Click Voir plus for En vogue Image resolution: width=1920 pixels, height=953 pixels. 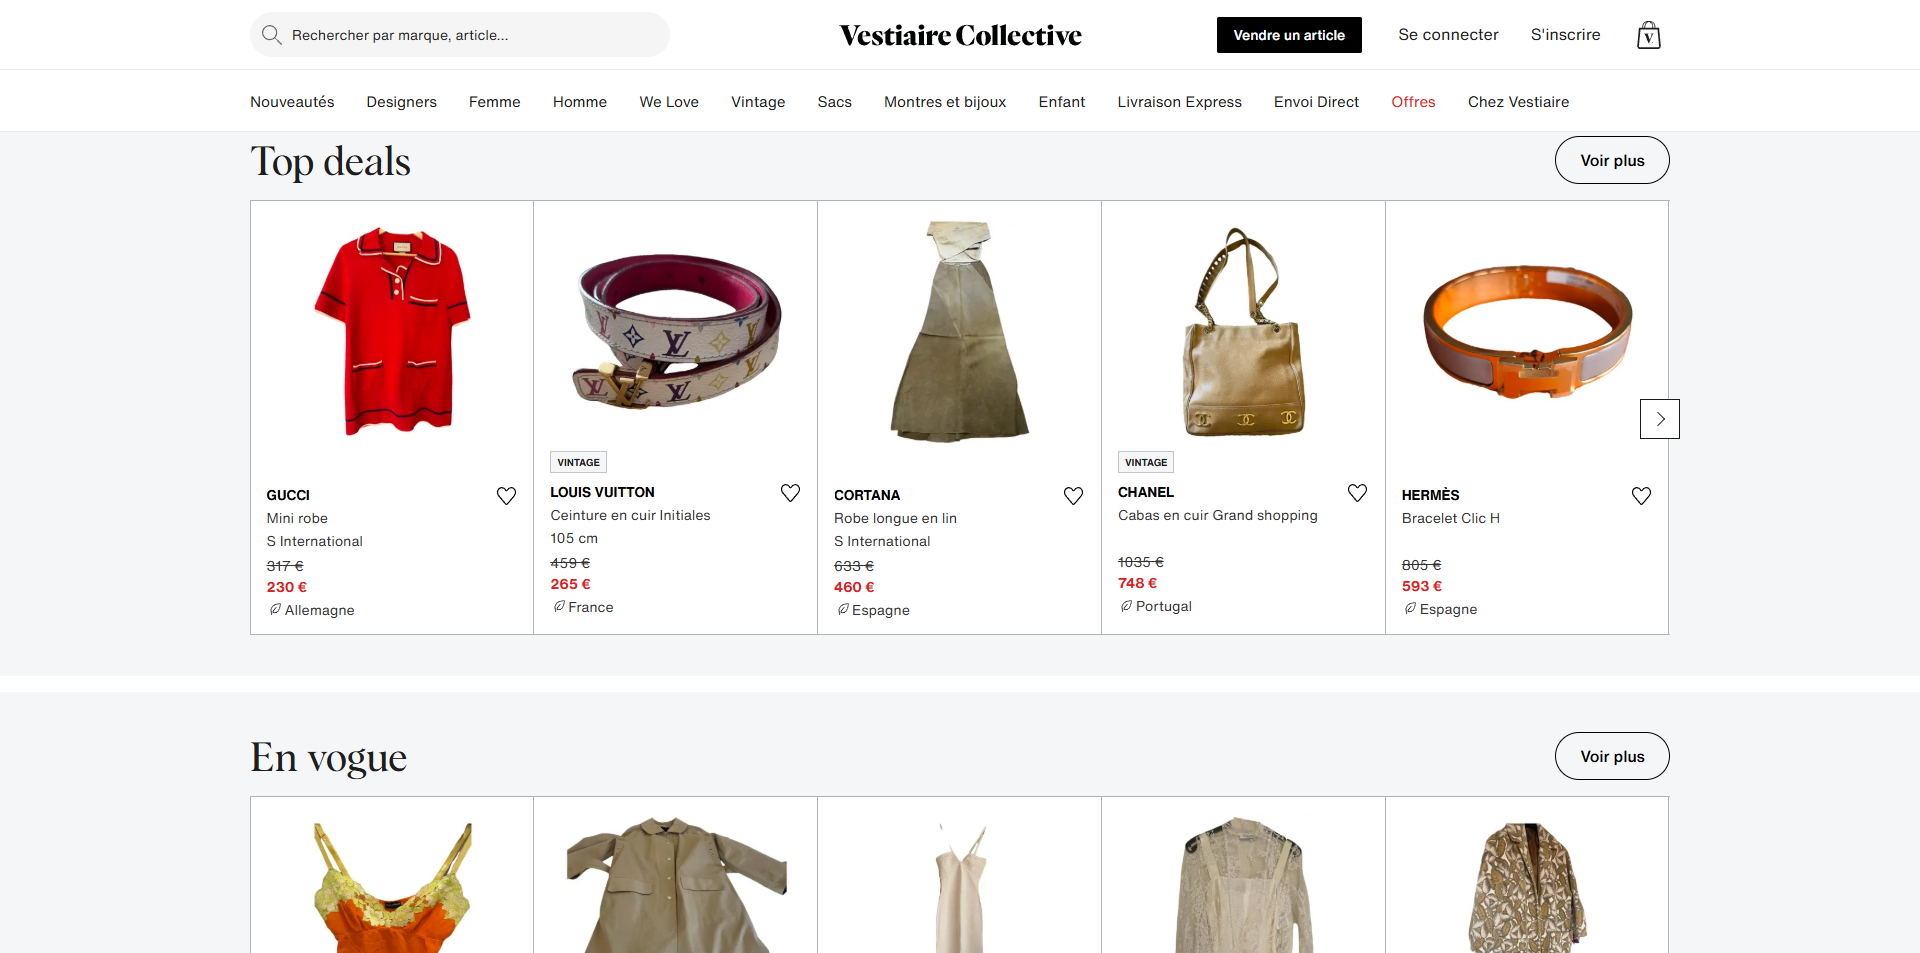tap(1612, 756)
